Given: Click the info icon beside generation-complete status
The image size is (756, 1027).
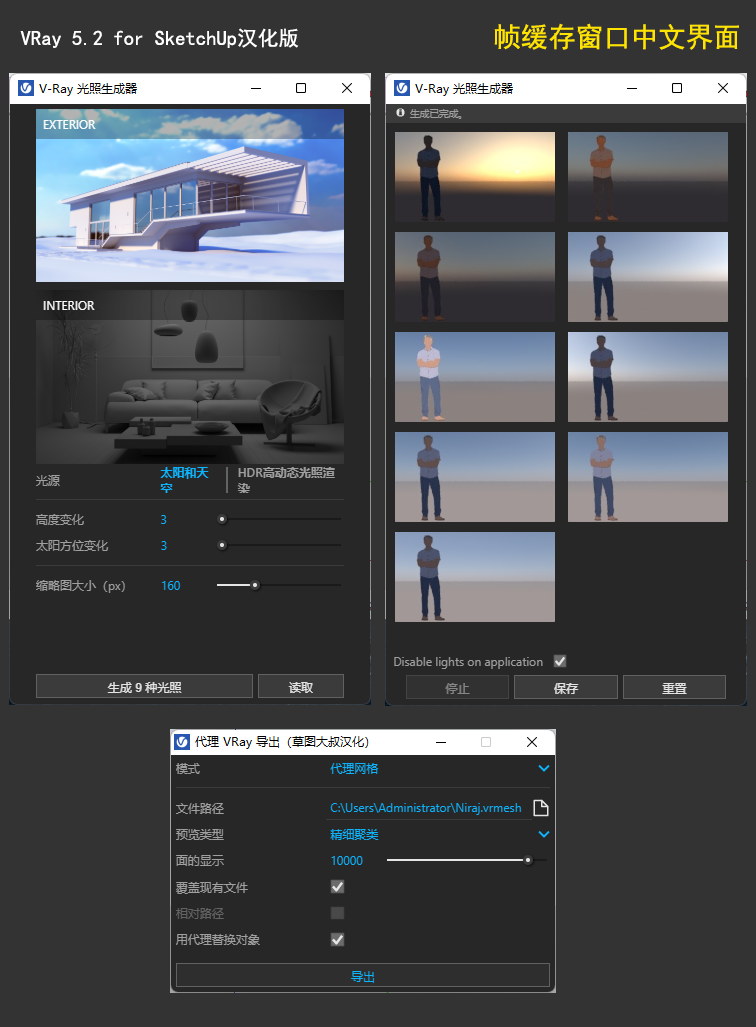Looking at the screenshot, I should click(400, 113).
